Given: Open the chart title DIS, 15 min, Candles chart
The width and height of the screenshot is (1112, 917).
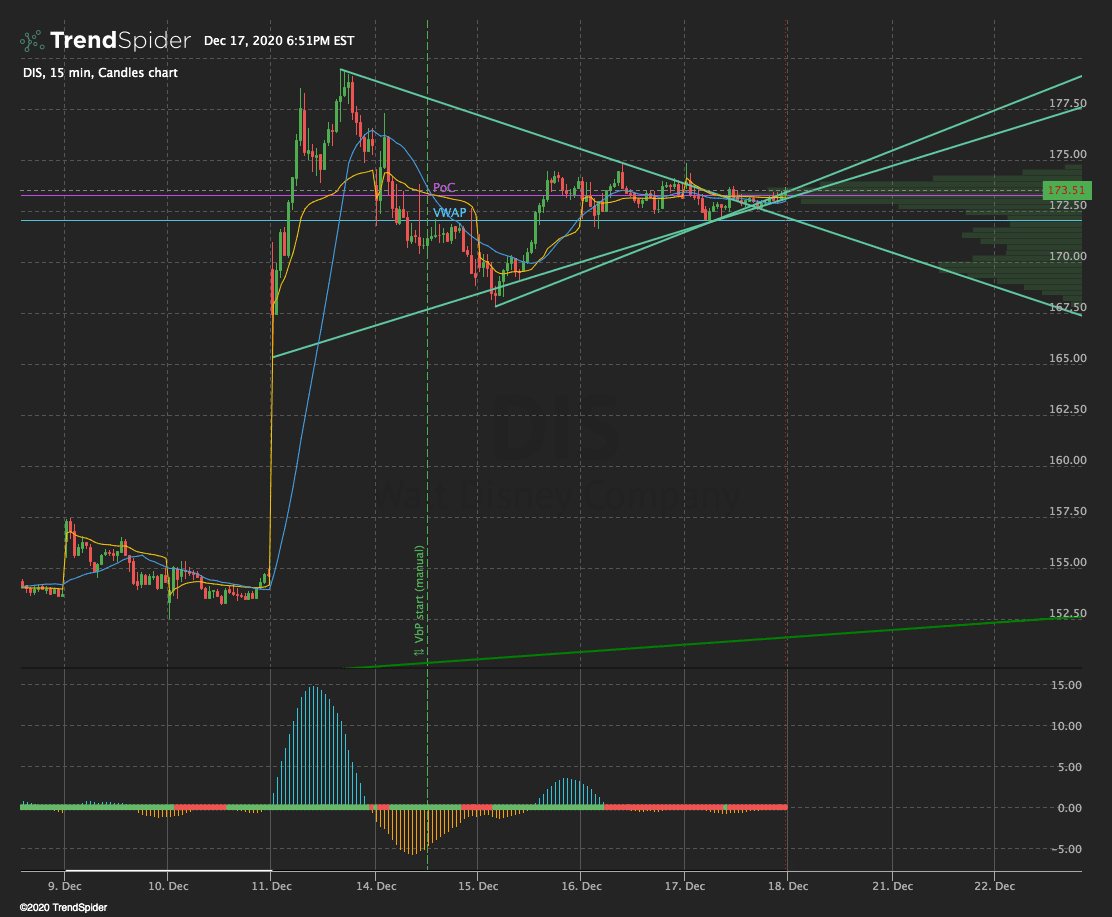Looking at the screenshot, I should [100, 73].
